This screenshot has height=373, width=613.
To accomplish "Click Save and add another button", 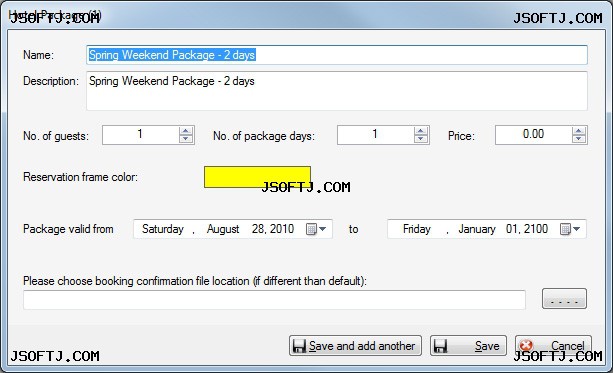I will click(x=355, y=346).
